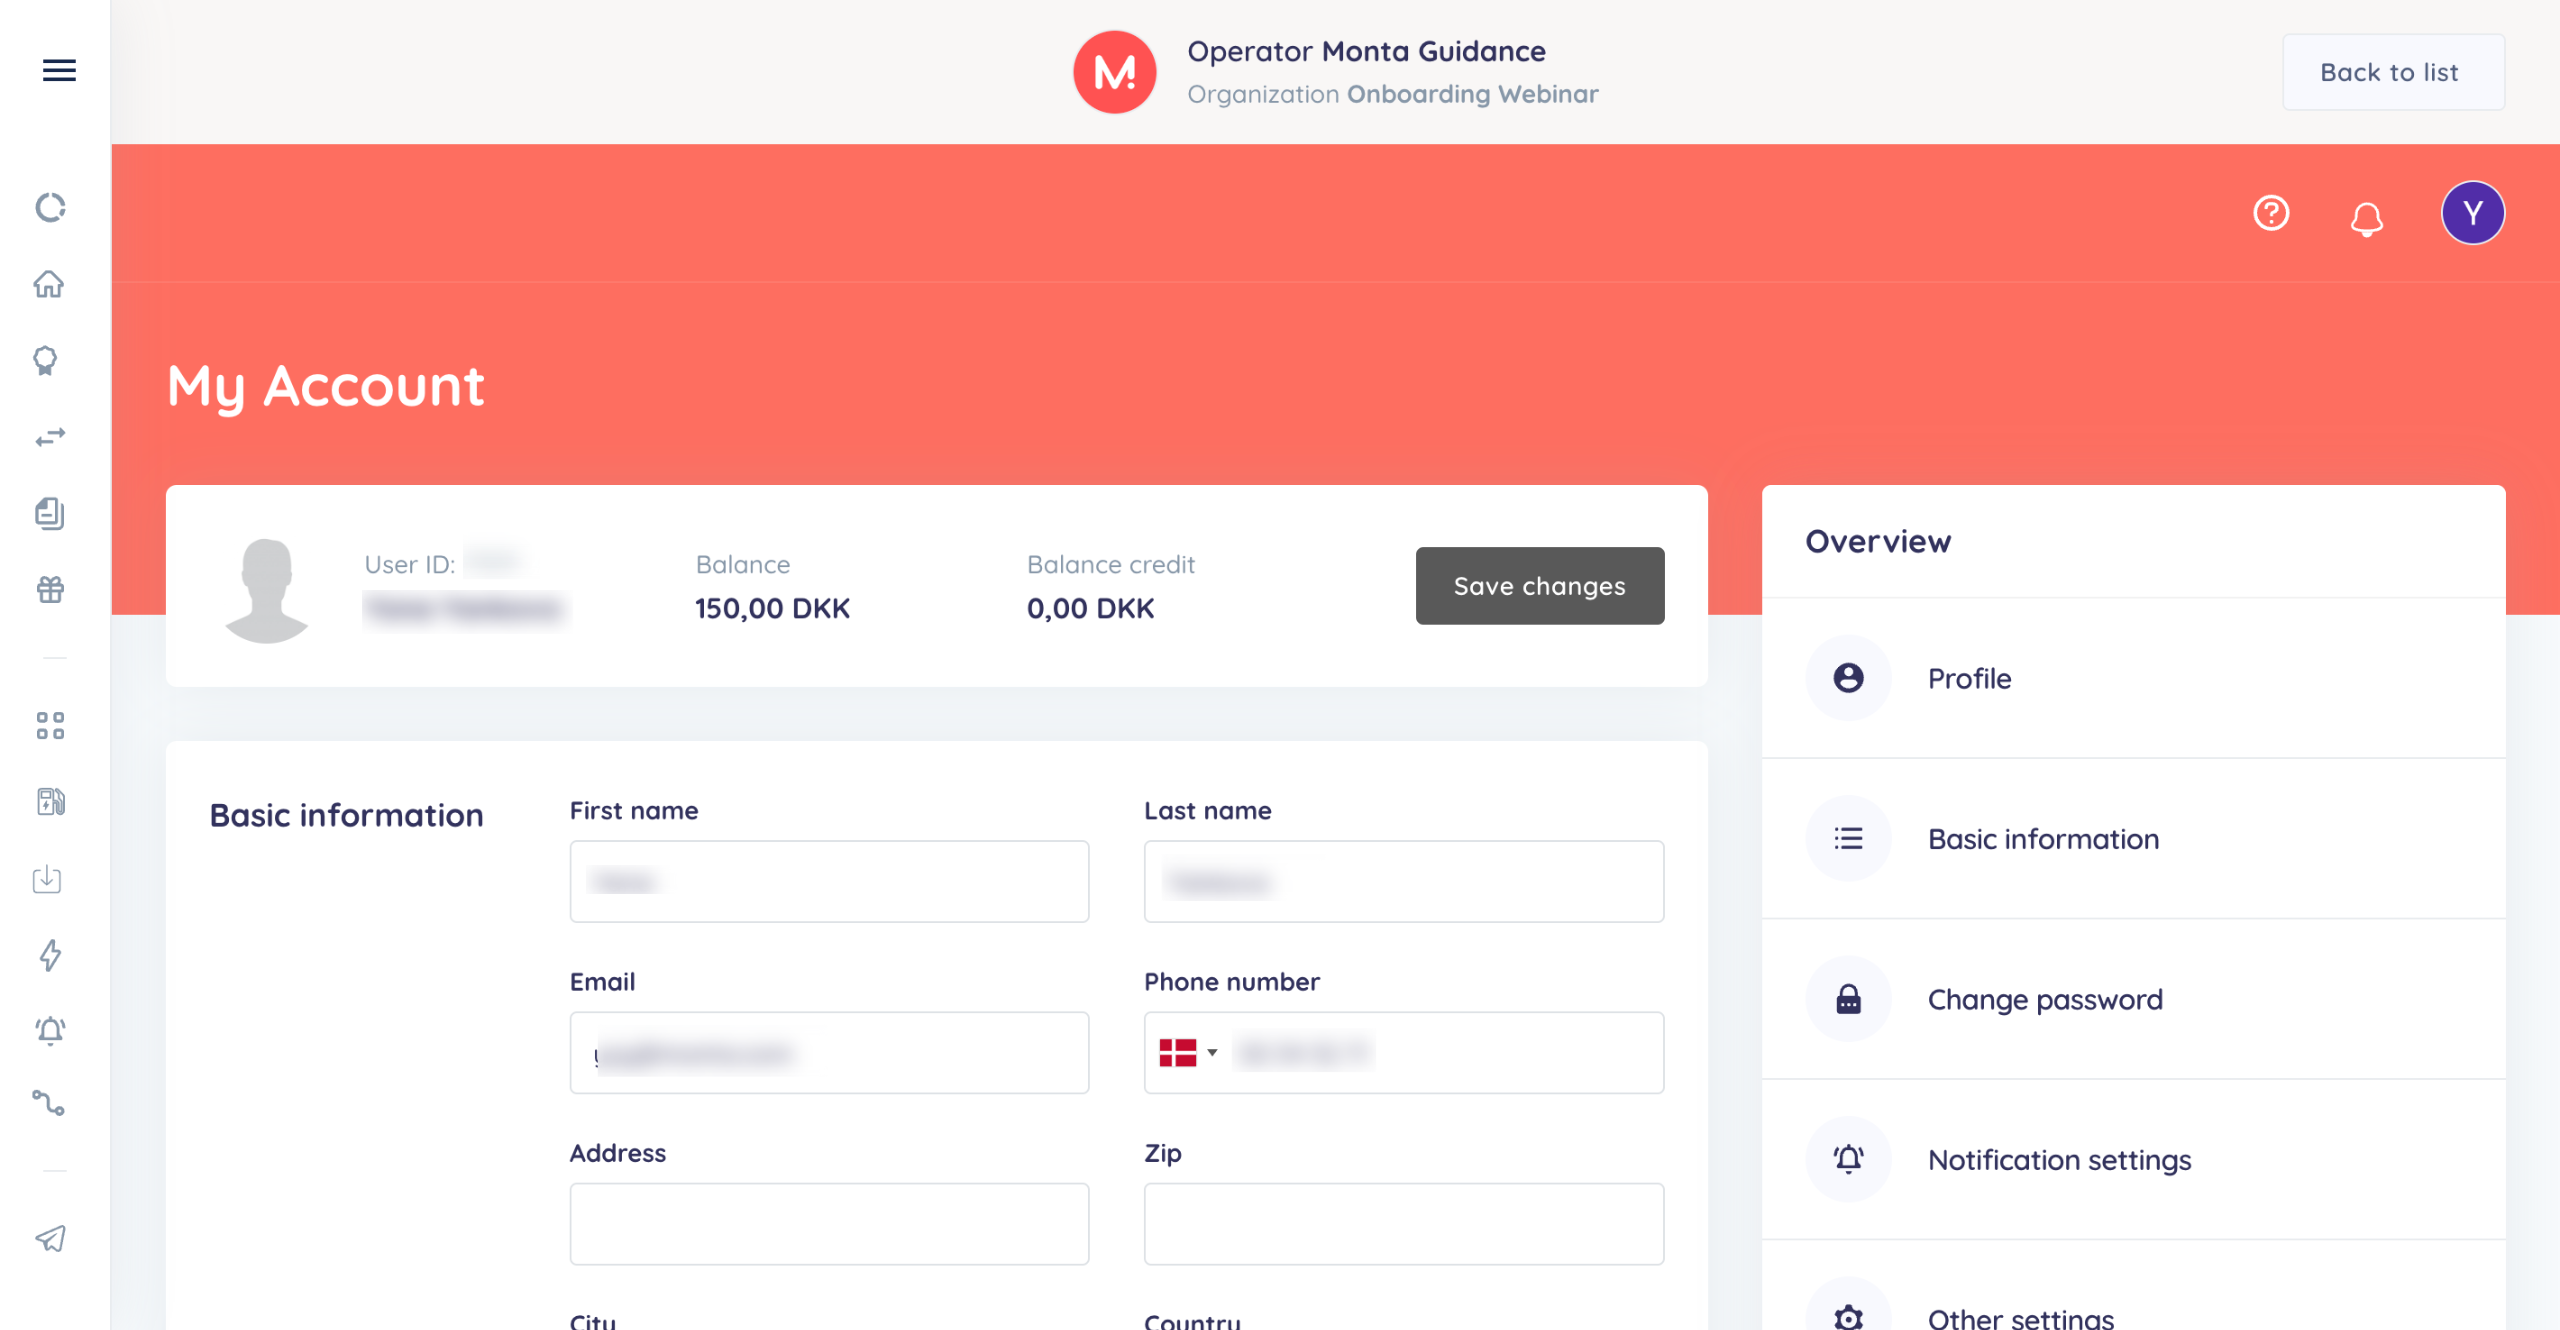The width and height of the screenshot is (2560, 1330).
Task: Open the lightning bolt sidebar icon
Action: (50, 955)
